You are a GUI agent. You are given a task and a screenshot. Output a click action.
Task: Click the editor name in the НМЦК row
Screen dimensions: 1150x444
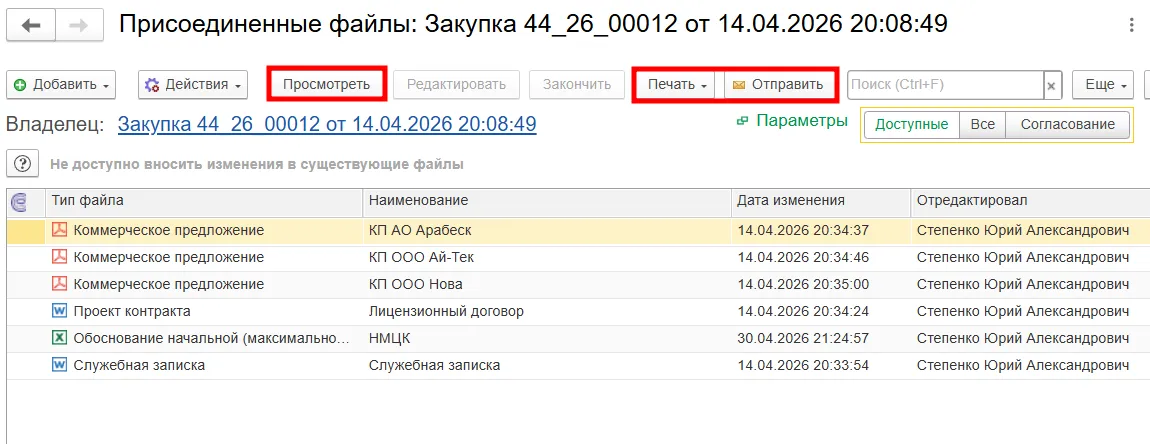coord(1022,338)
